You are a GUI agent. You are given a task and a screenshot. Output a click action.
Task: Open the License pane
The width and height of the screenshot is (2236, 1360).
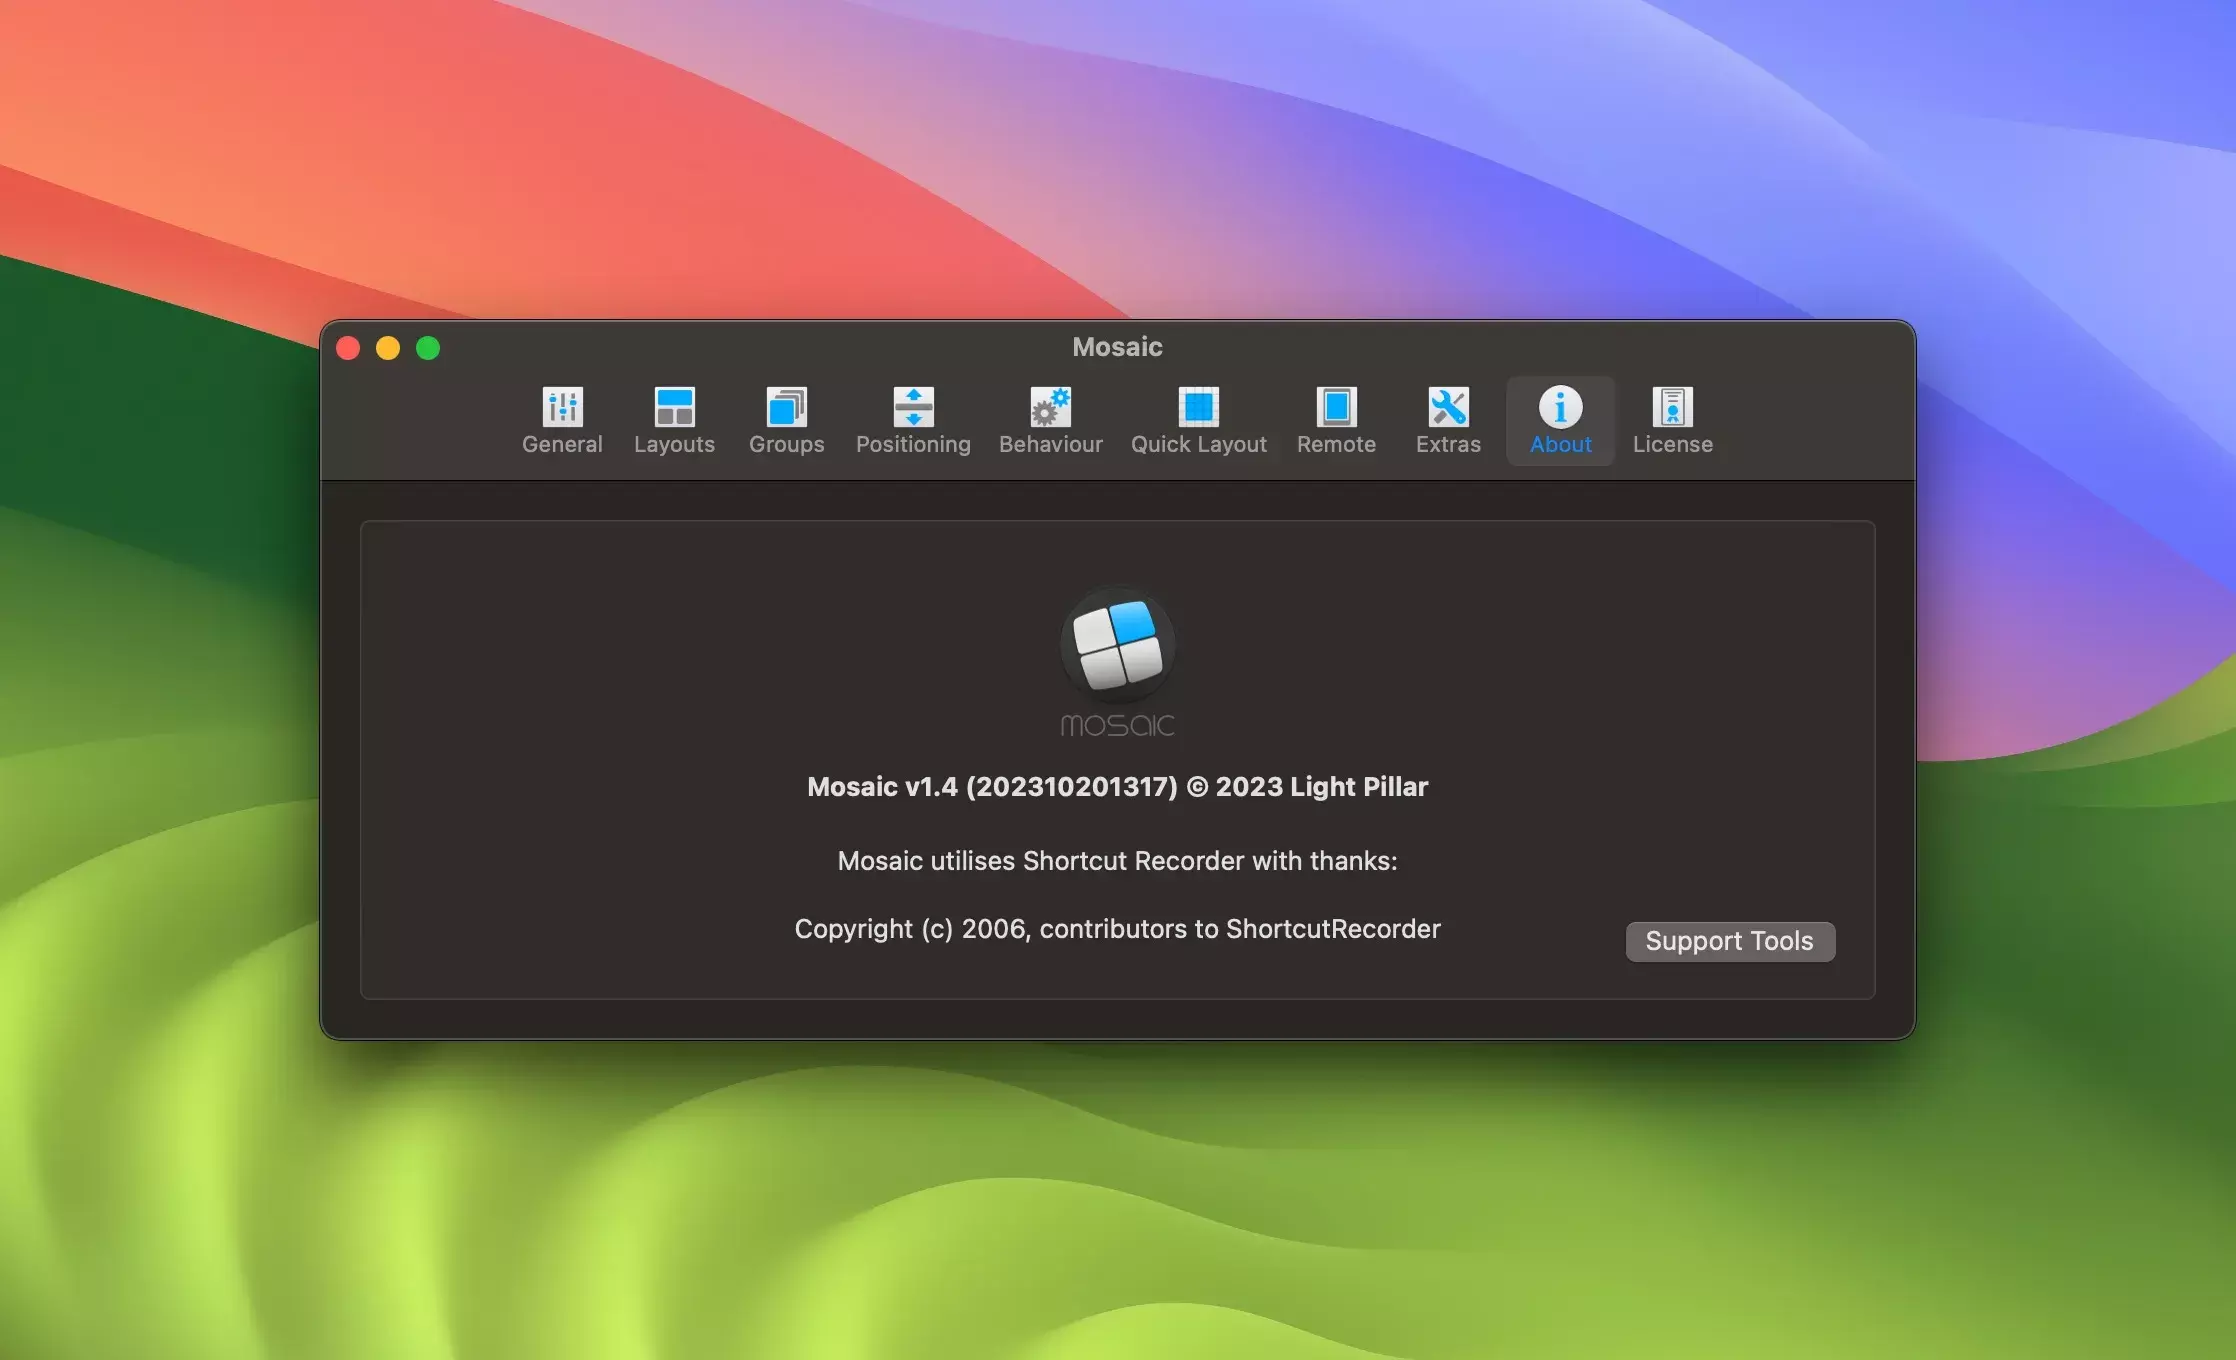[x=1672, y=421]
